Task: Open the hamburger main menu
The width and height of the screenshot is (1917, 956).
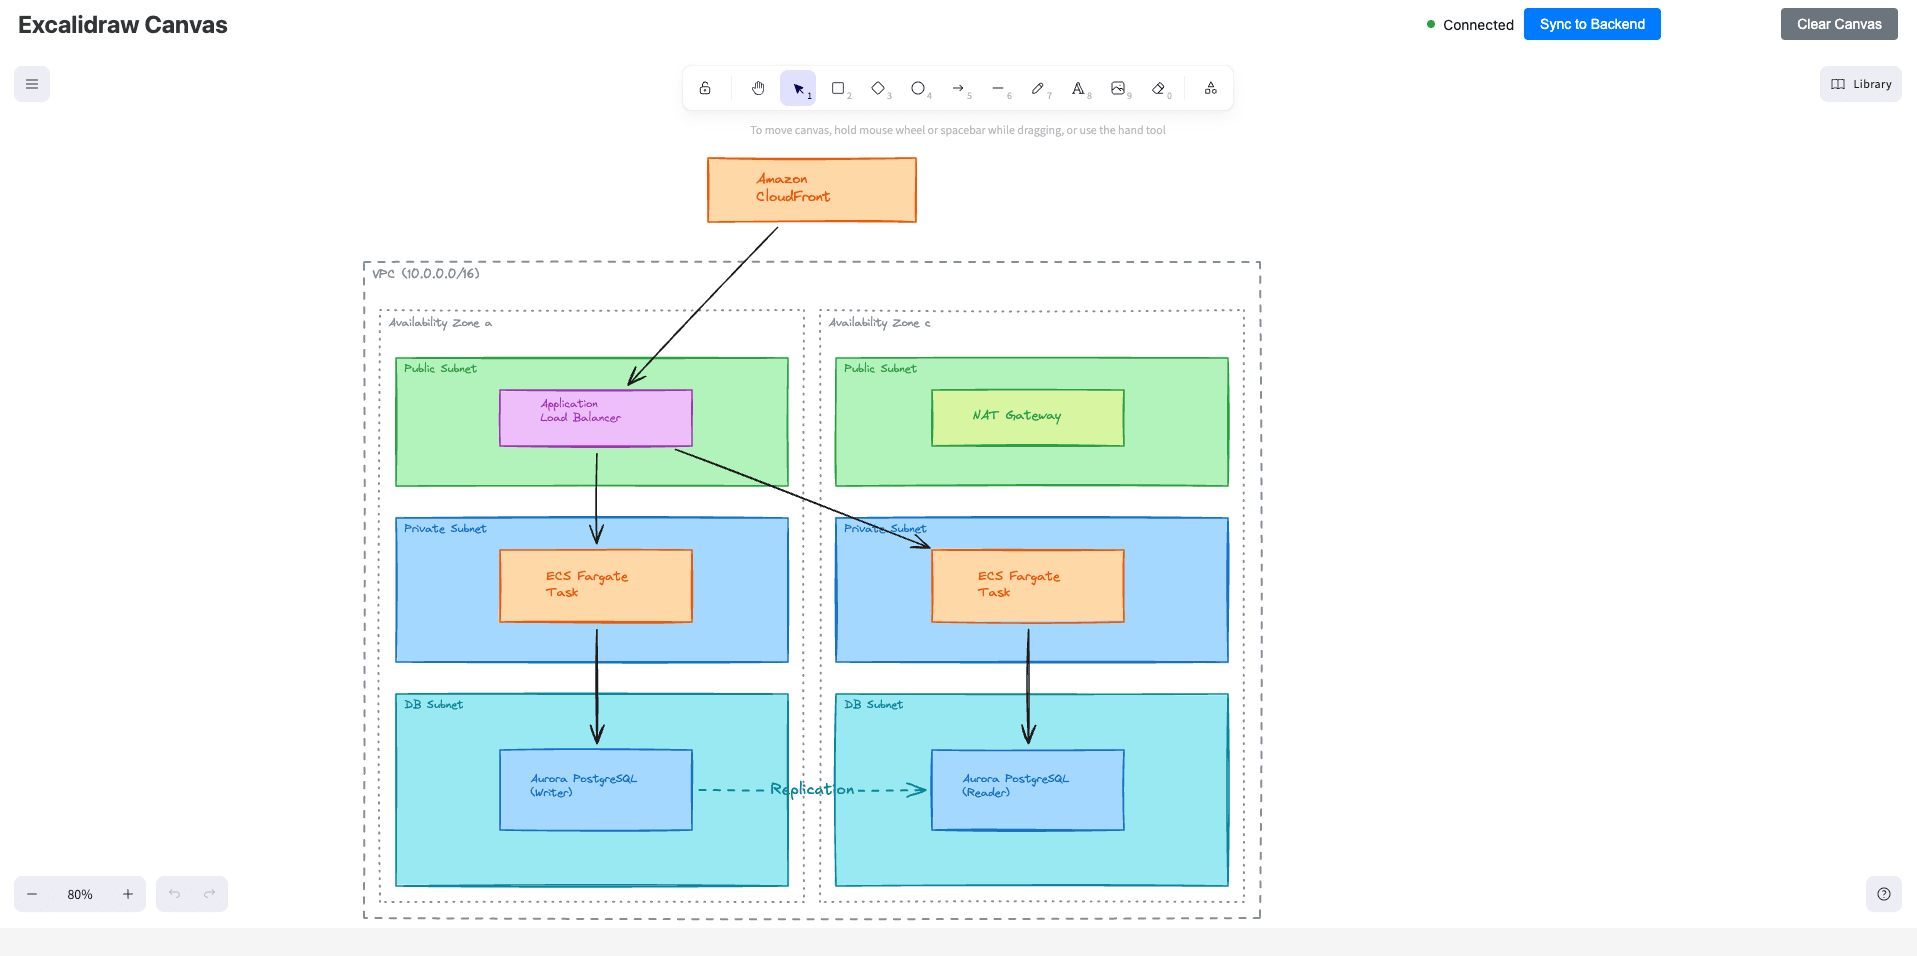Action: click(x=32, y=84)
